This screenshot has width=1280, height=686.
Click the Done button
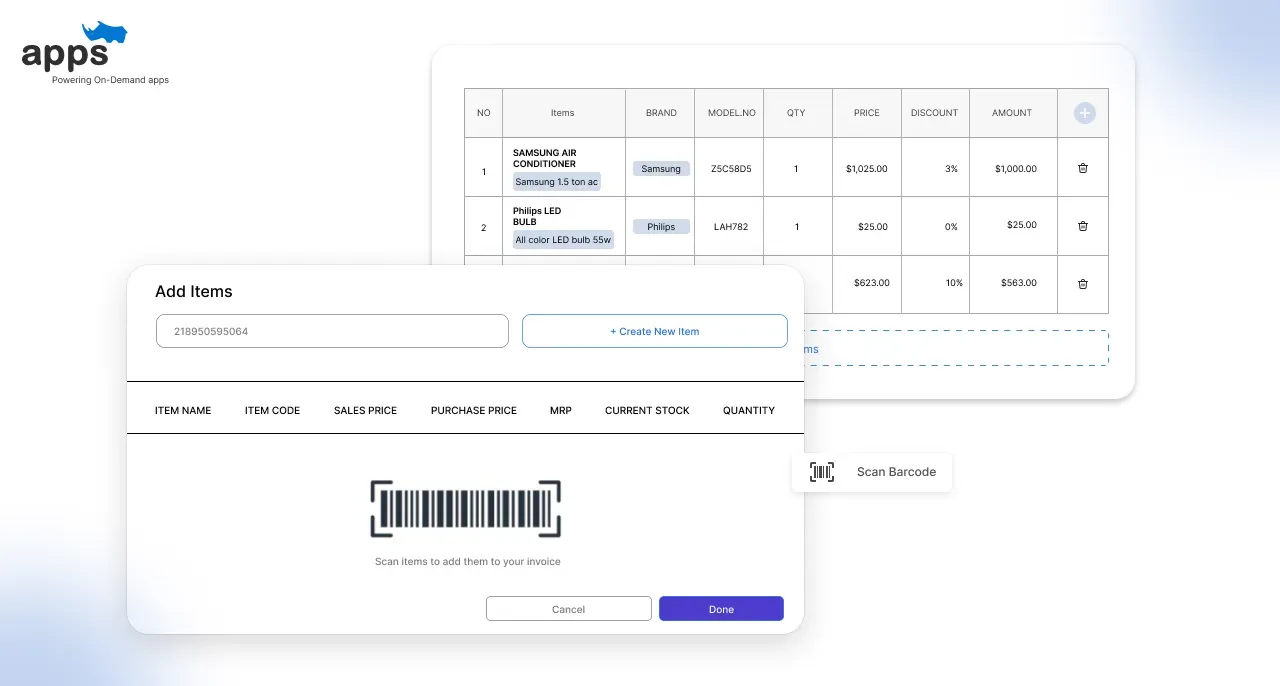click(x=721, y=609)
